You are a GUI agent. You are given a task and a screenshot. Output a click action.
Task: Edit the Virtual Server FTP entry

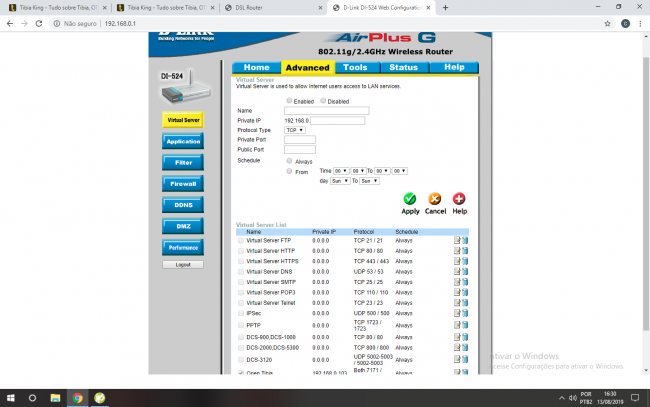pyautogui.click(x=457, y=240)
